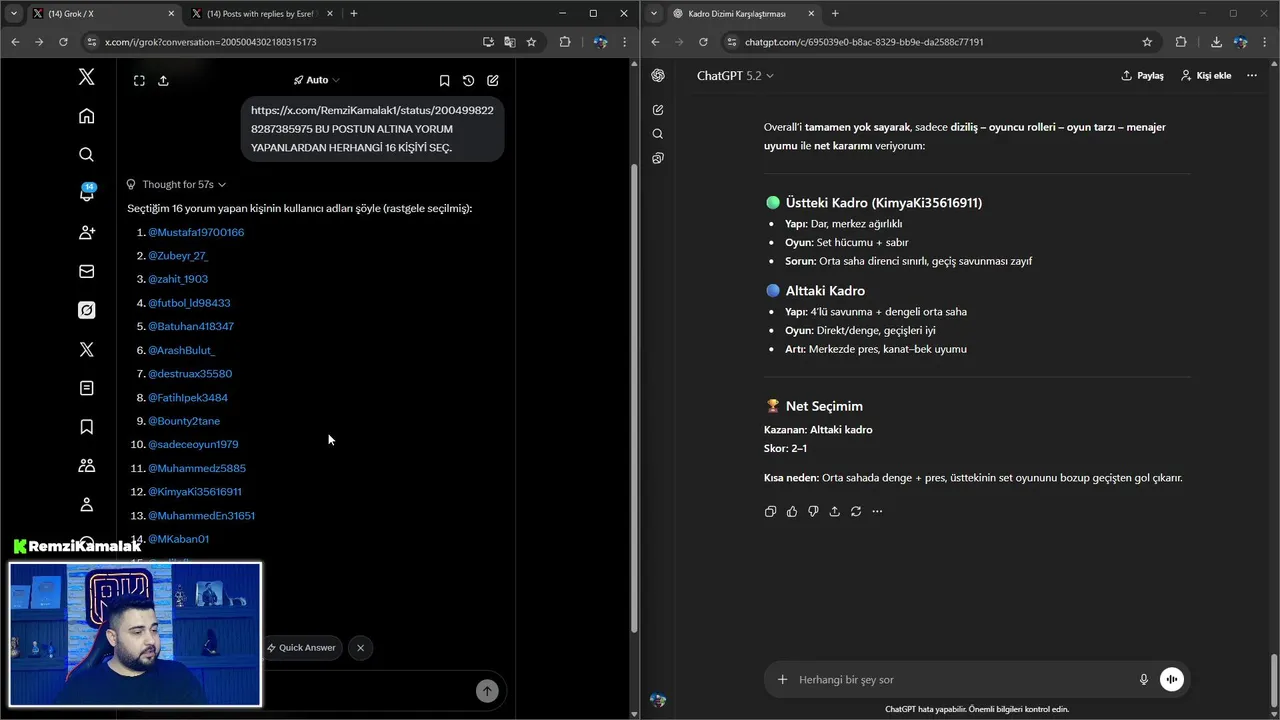
Task: Open downloads icon in ChatGPT window
Action: (1216, 42)
